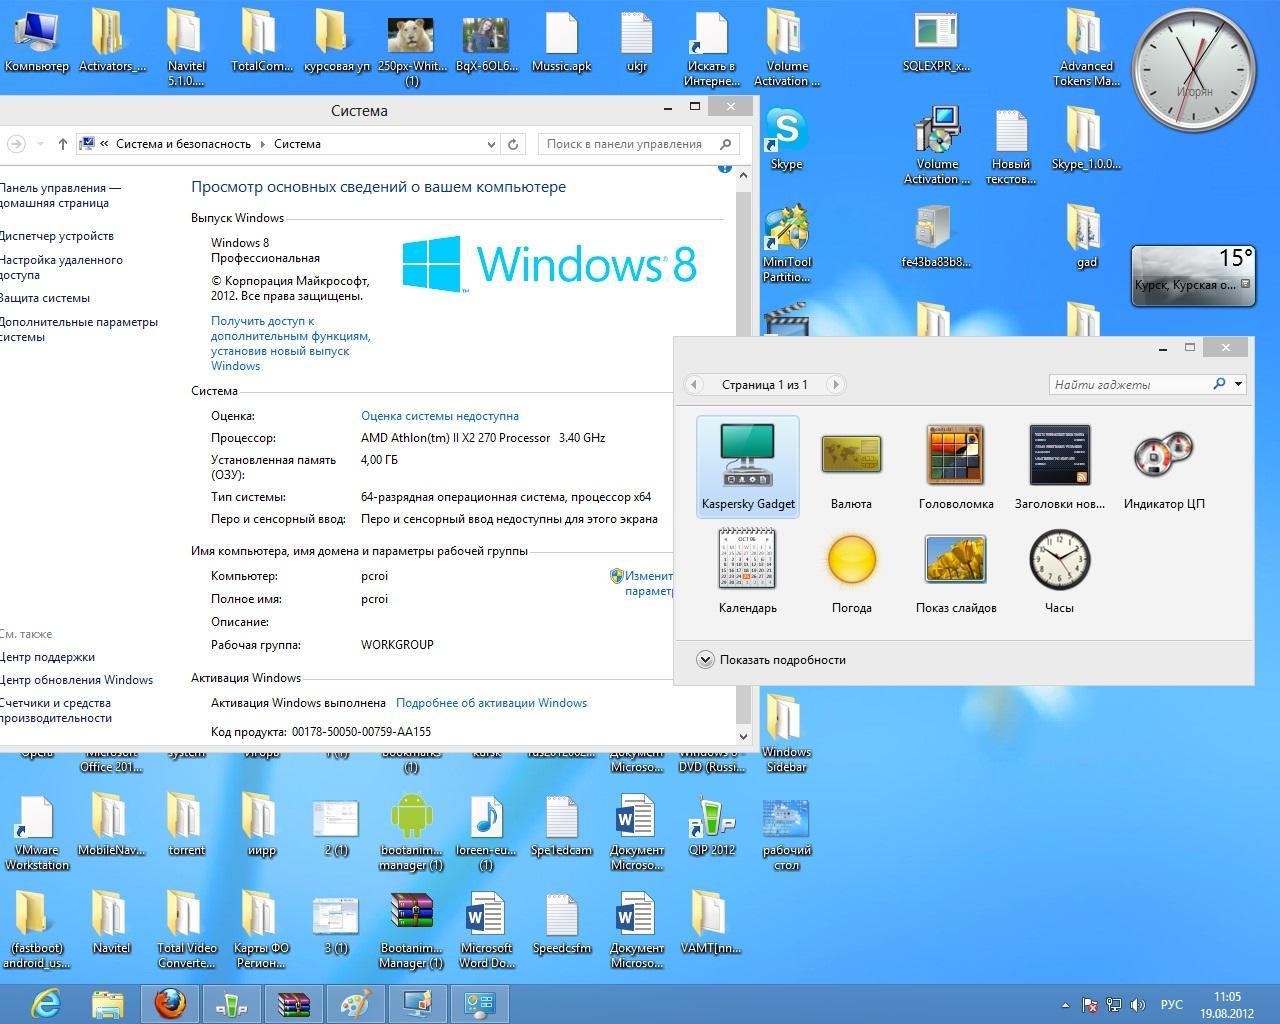Select the AMD Athlon processor text
Image resolution: width=1280 pixels, height=1024 pixels.
point(483,438)
